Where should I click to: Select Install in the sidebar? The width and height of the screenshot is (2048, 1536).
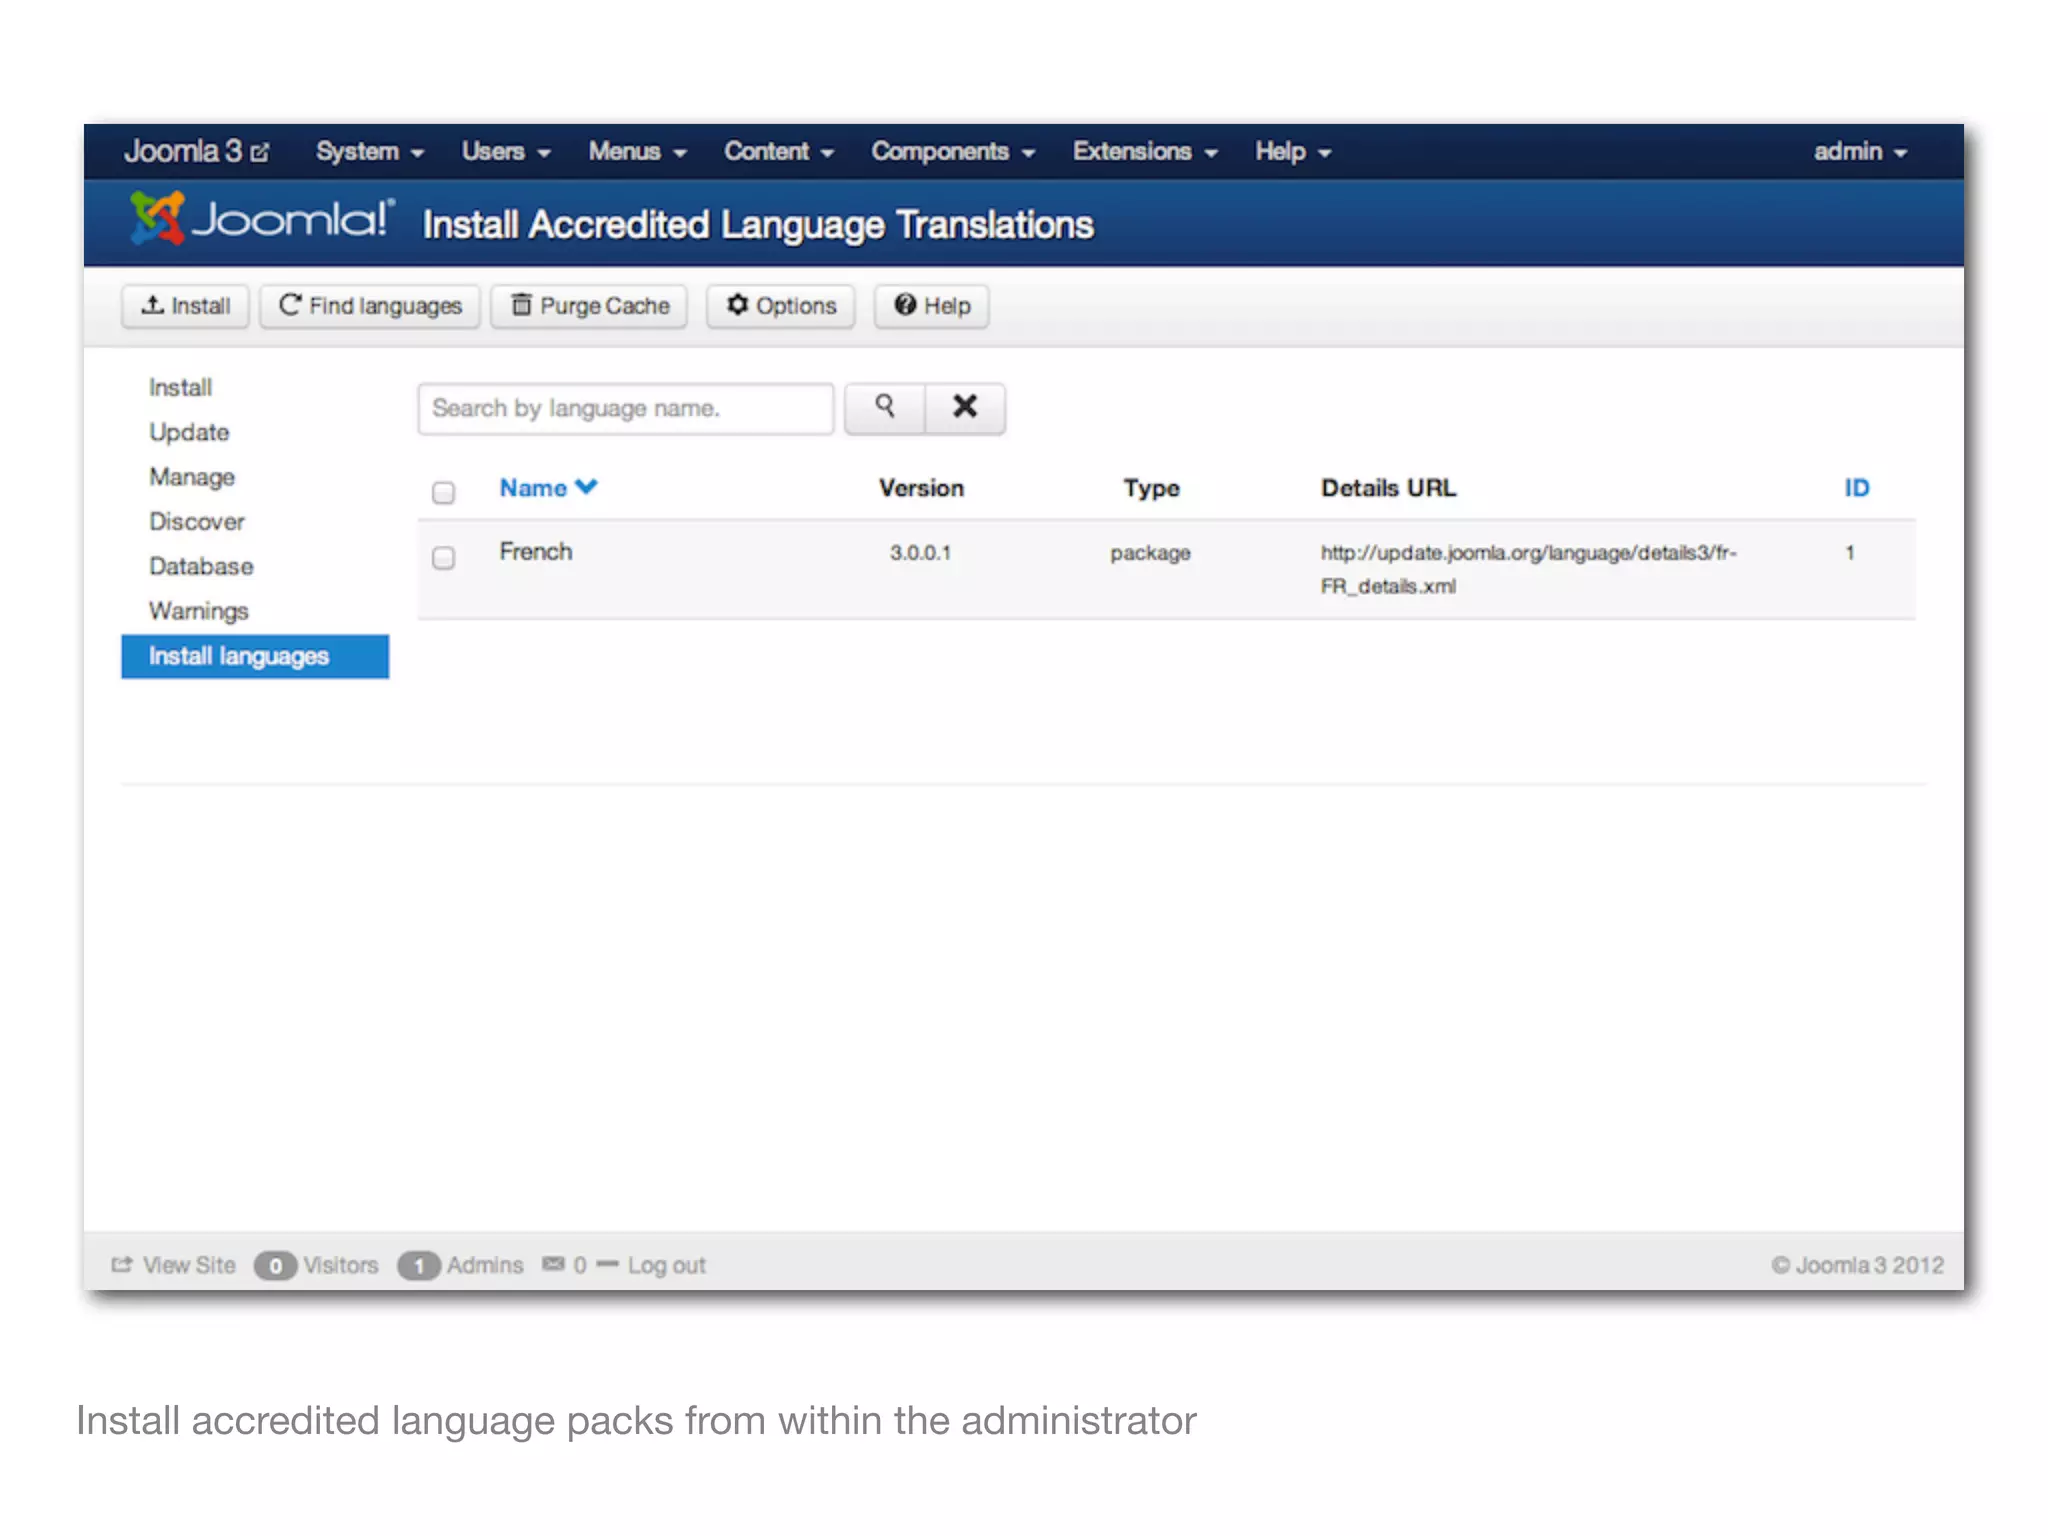[x=180, y=388]
